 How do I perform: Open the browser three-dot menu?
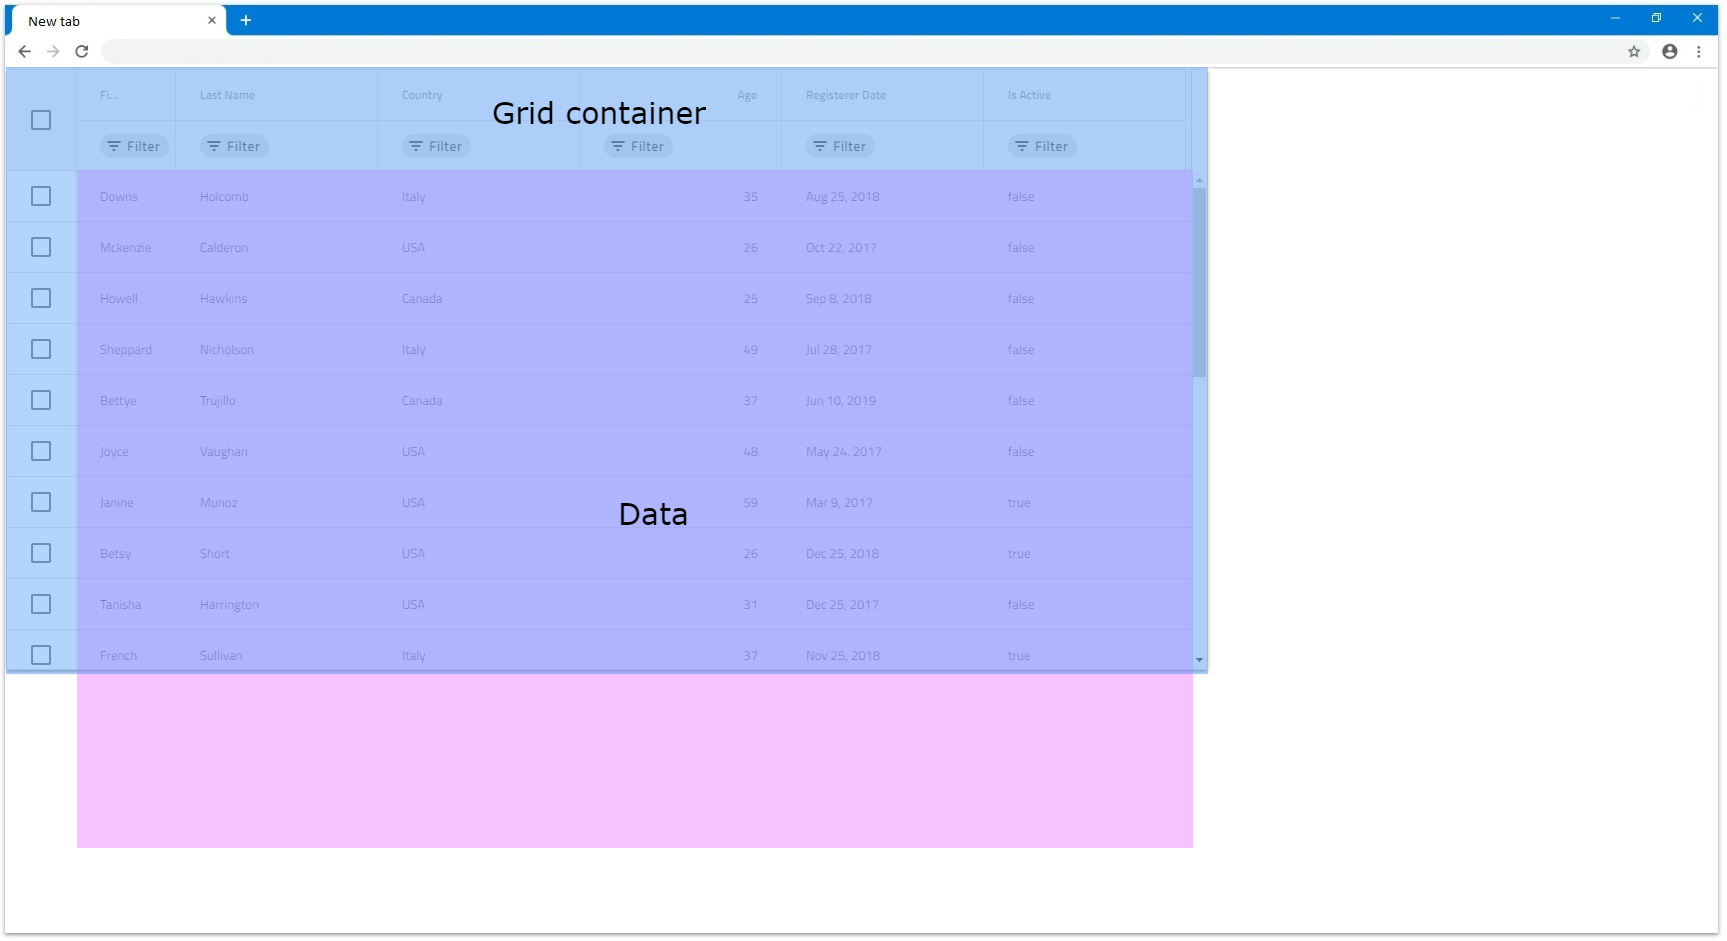pos(1699,51)
